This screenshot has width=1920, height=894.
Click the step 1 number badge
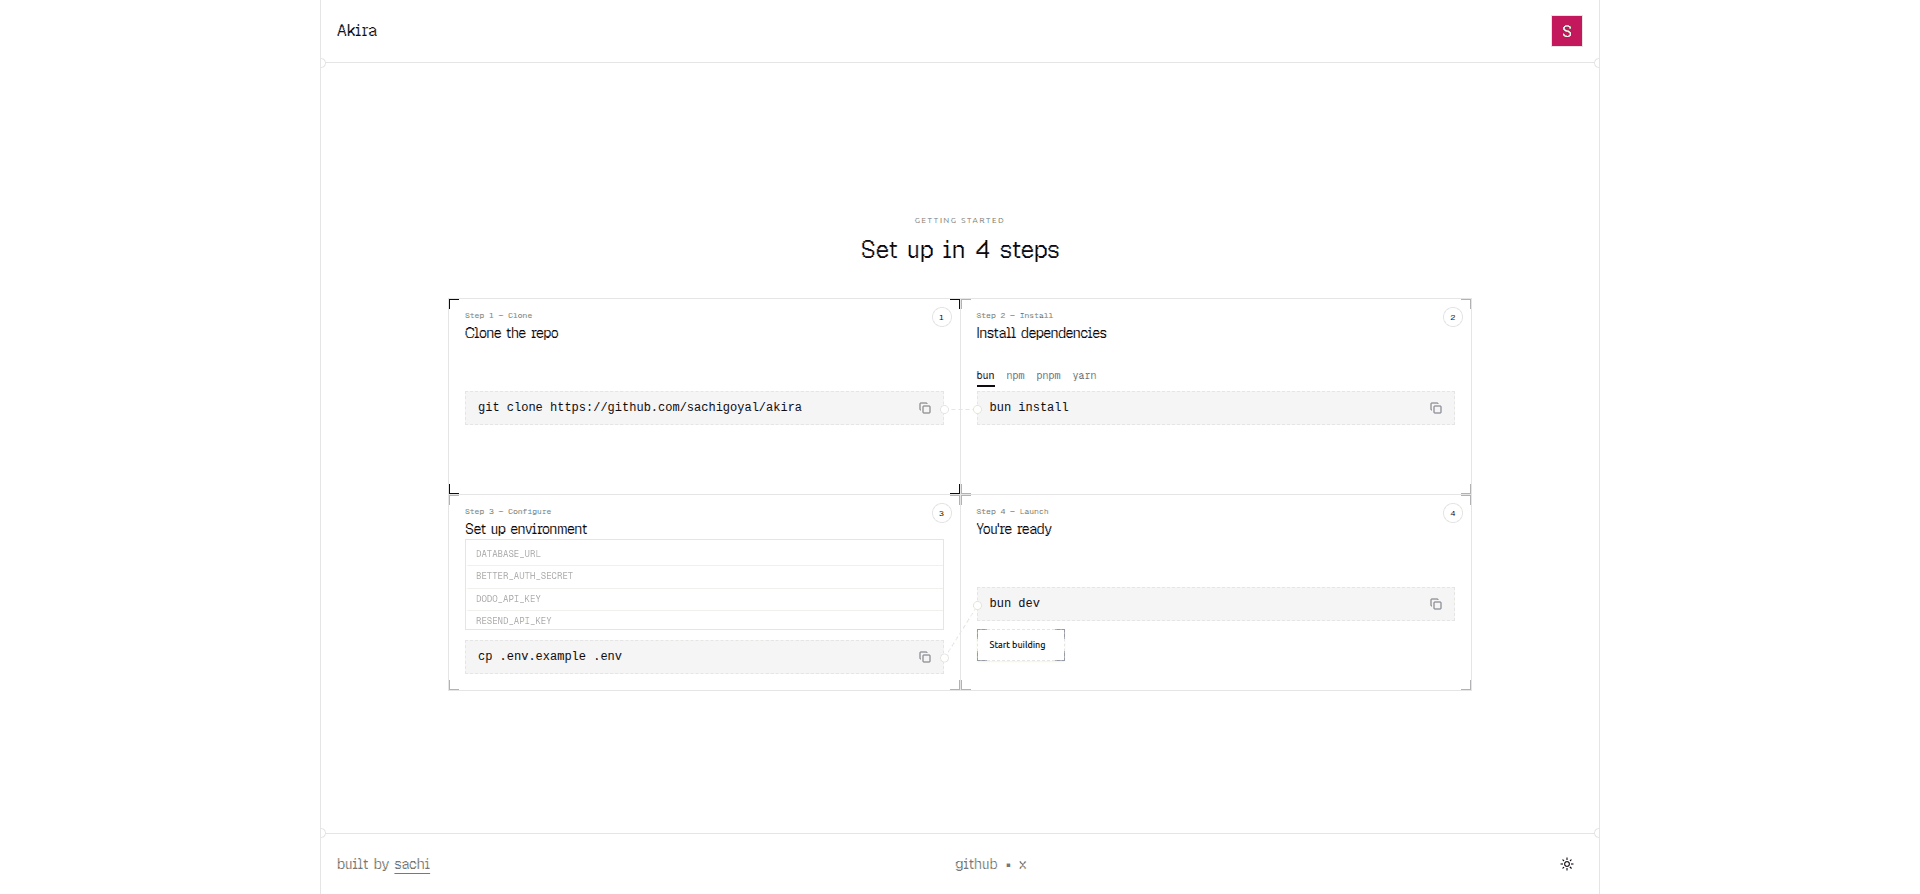pos(941,317)
